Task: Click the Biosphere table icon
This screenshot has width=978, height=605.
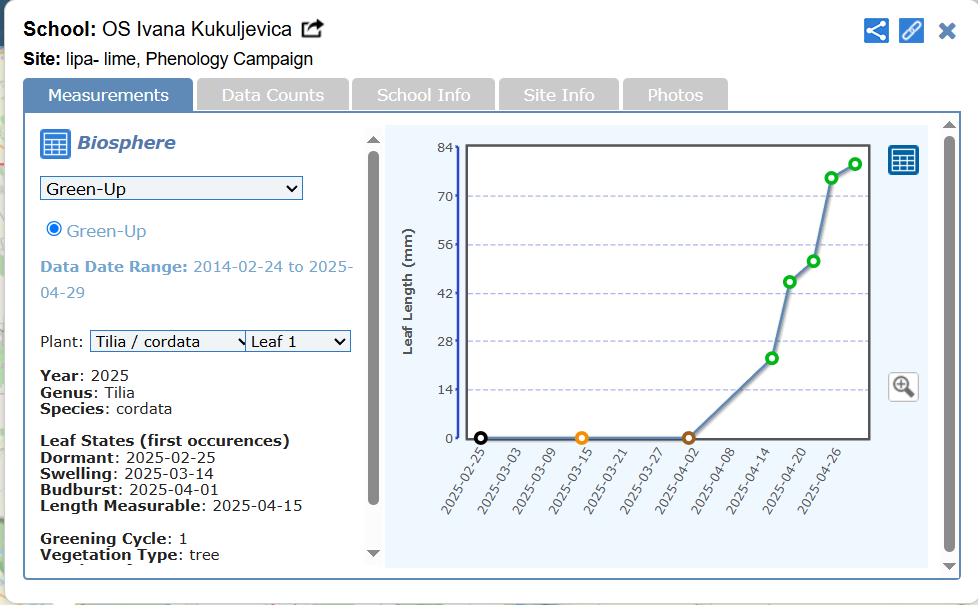Action: coord(55,144)
